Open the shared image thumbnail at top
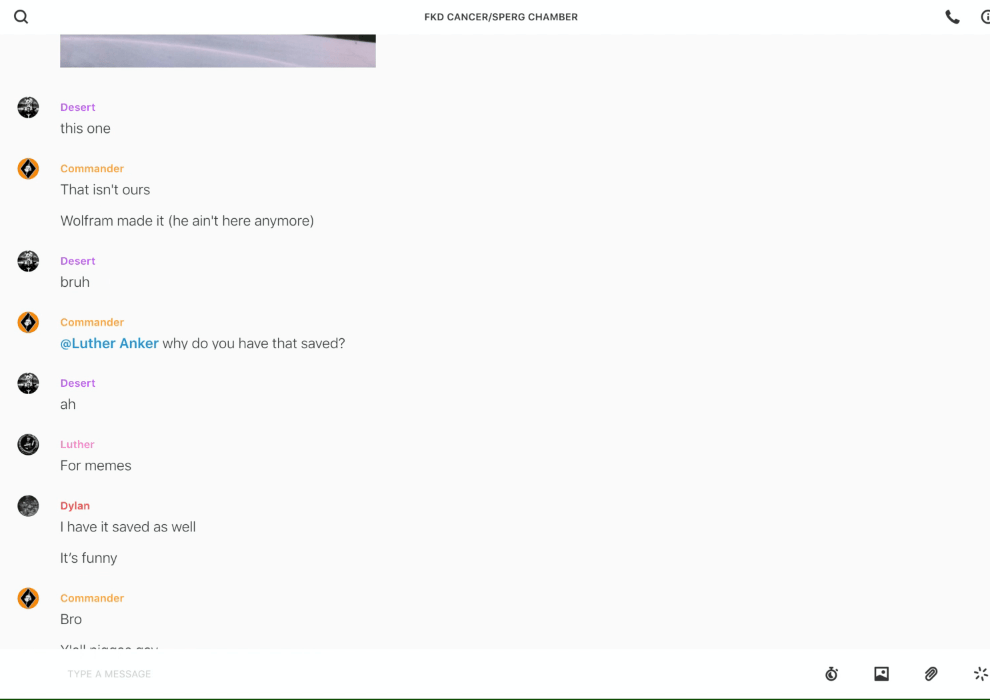 point(218,50)
